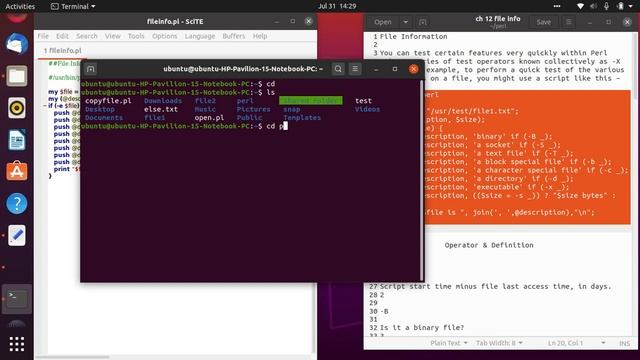Click the volume icon in the top bar

(x=593, y=6)
